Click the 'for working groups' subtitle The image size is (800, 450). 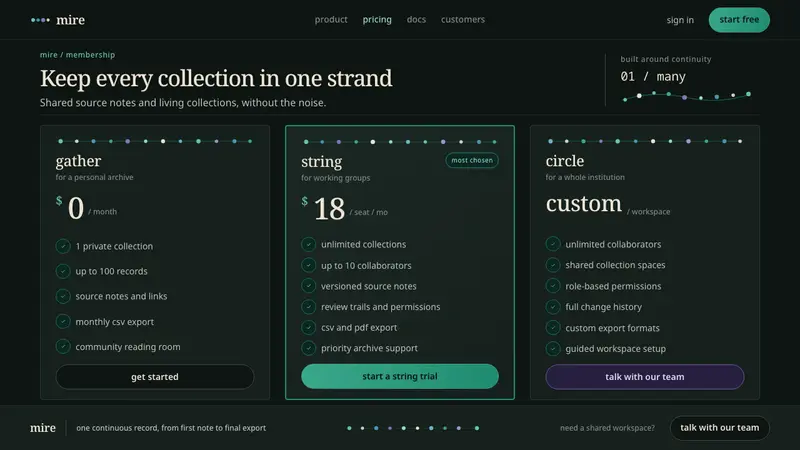(x=335, y=178)
